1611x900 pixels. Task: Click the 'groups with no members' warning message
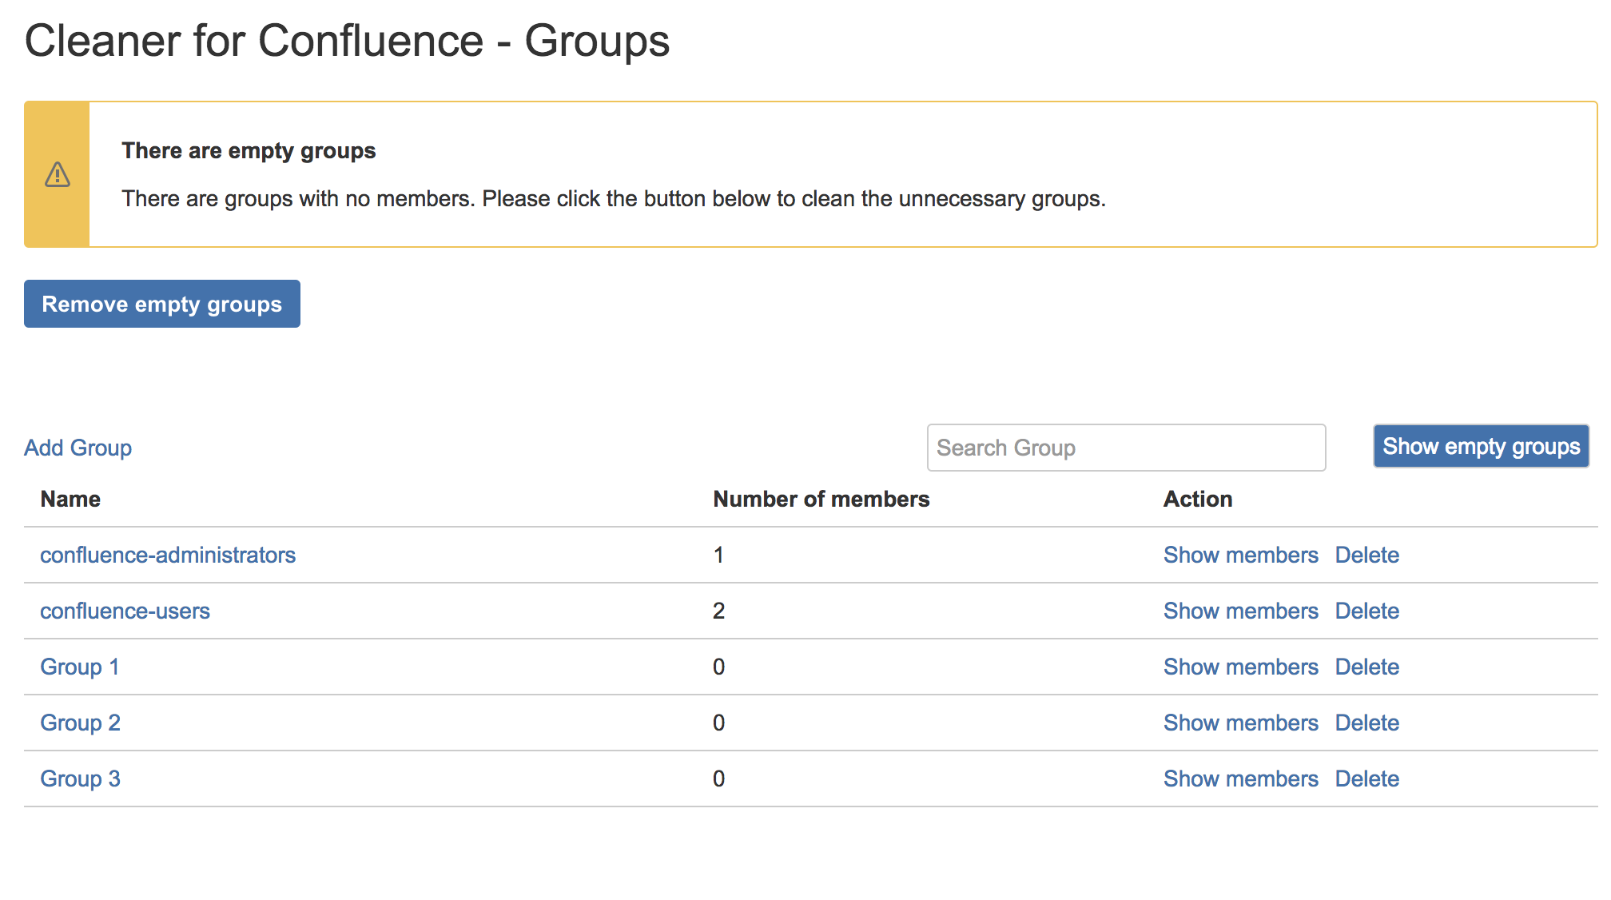(x=614, y=199)
